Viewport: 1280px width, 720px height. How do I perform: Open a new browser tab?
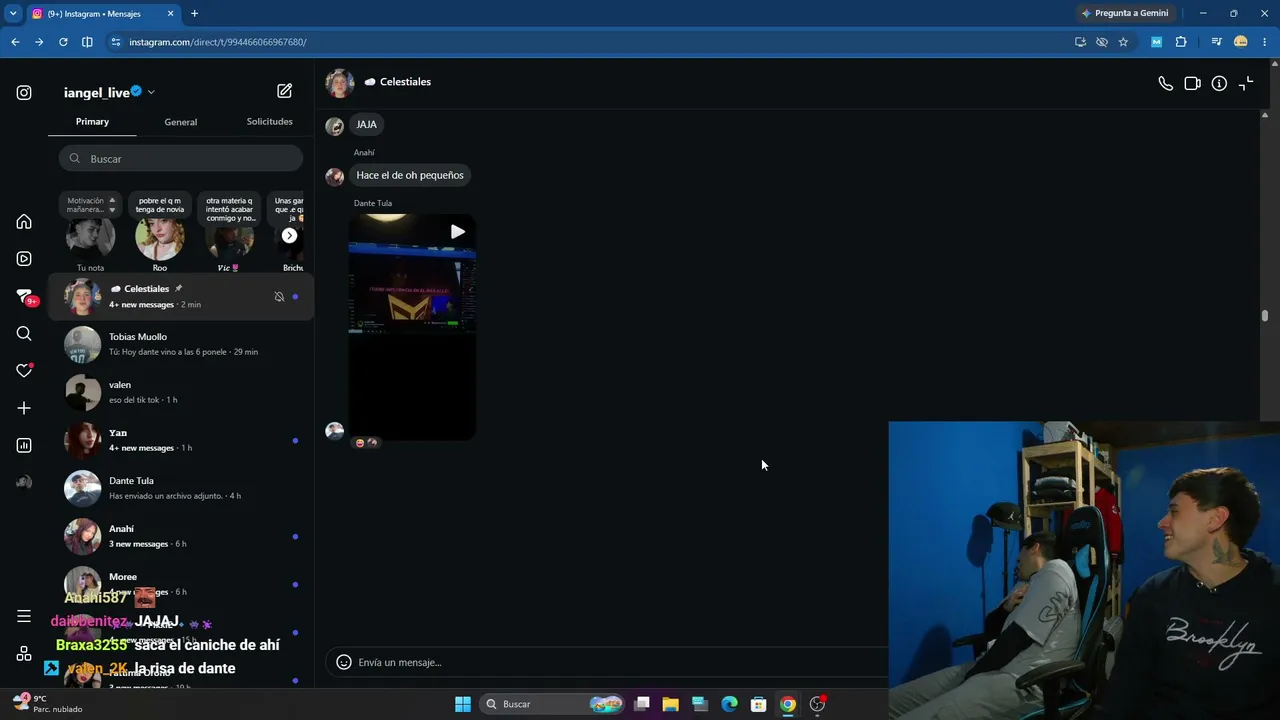pos(194,13)
